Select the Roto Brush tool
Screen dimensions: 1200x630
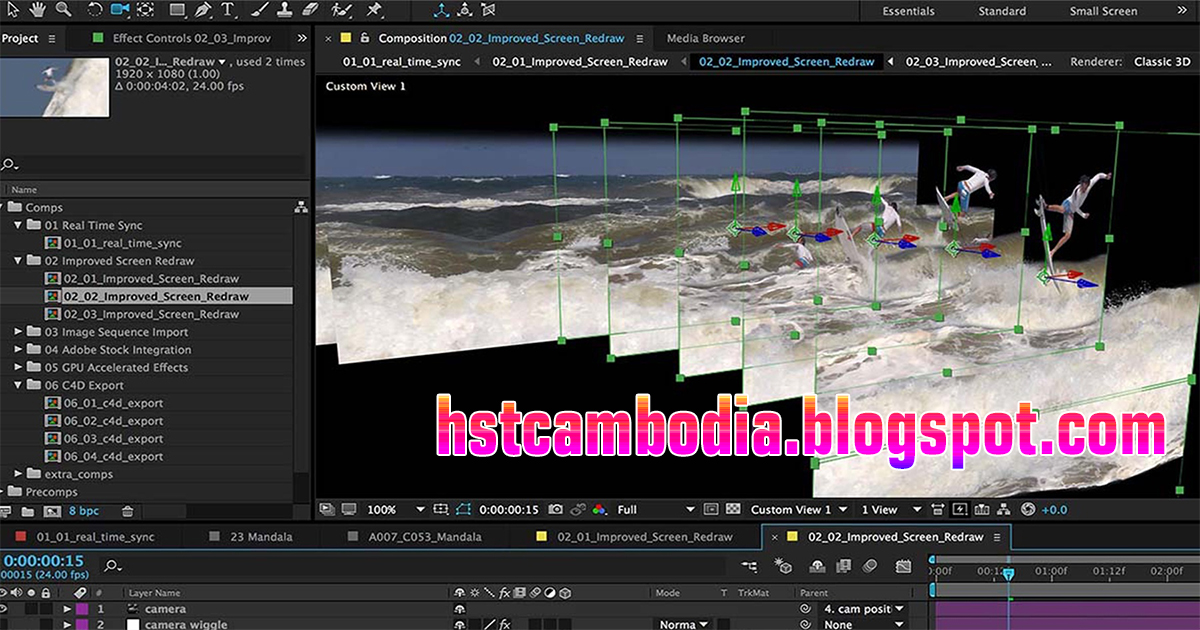pos(341,10)
